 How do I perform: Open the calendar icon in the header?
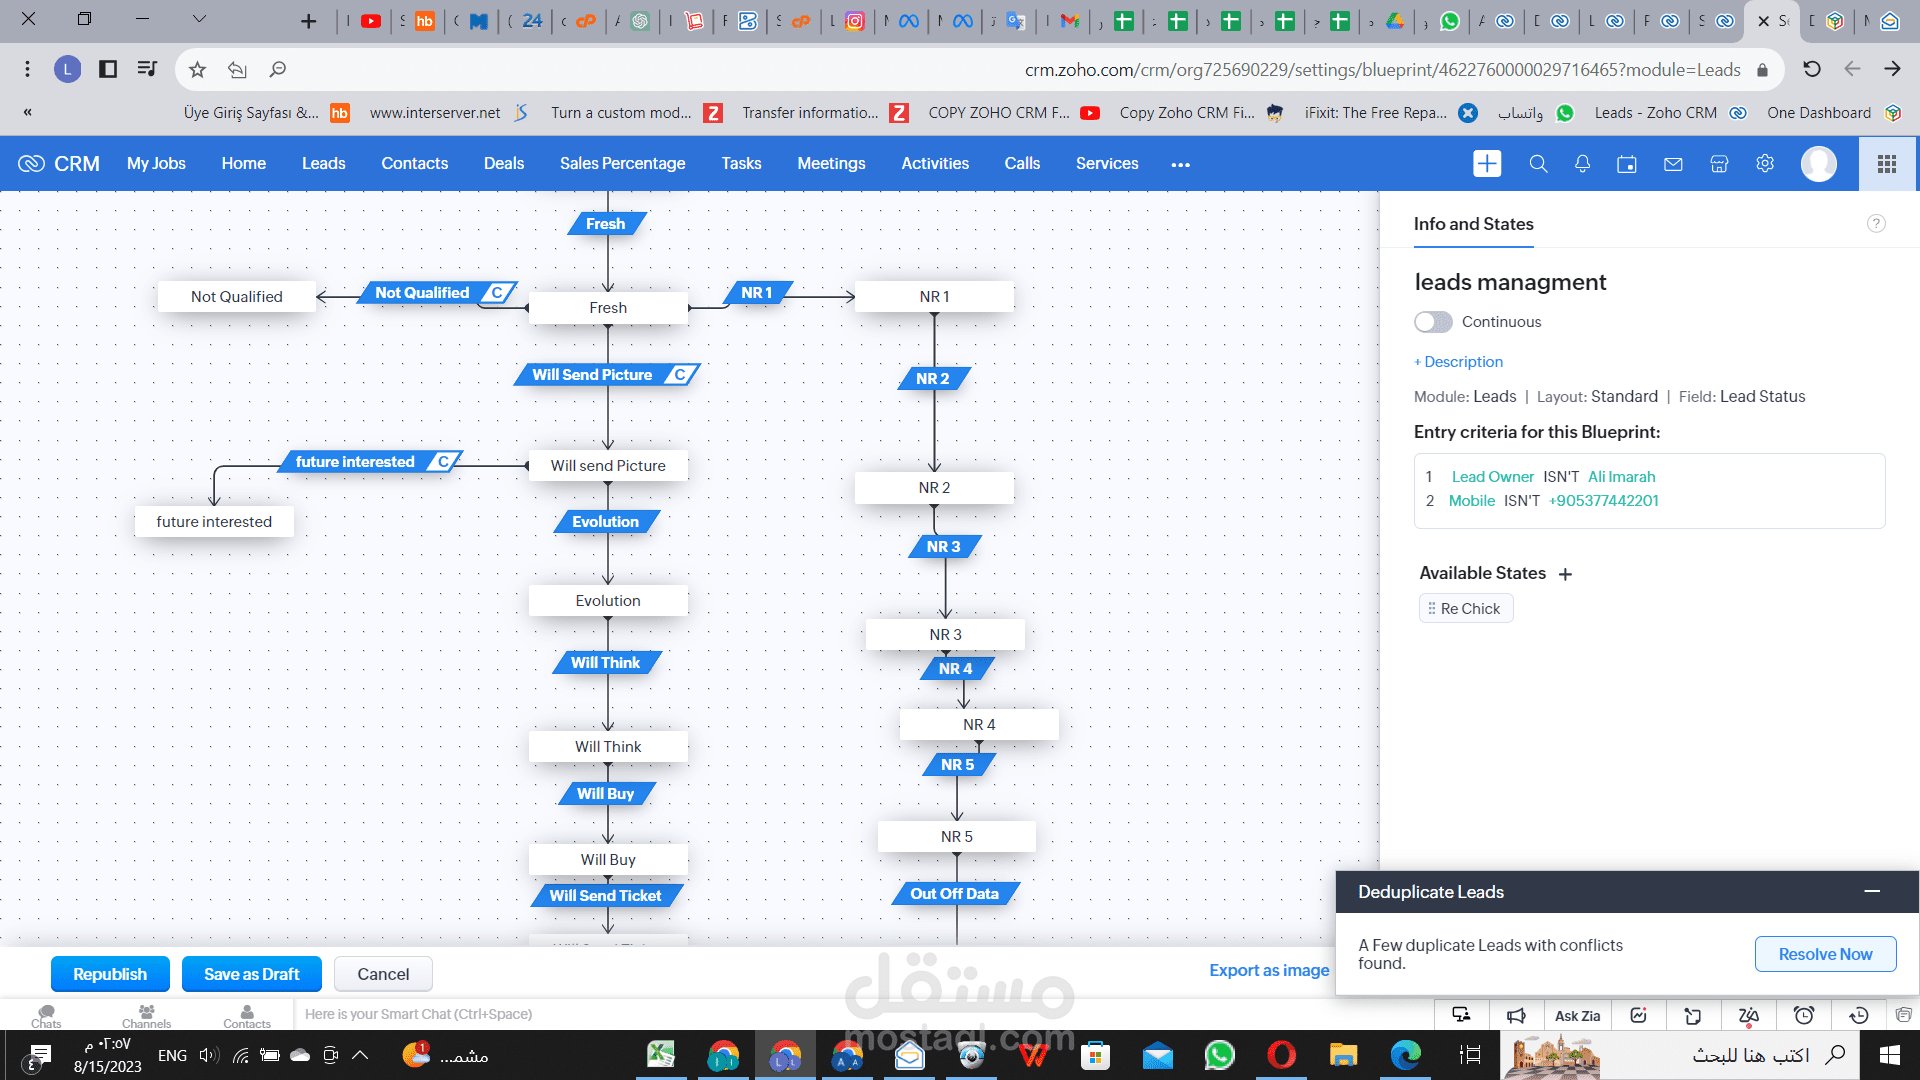pos(1626,163)
